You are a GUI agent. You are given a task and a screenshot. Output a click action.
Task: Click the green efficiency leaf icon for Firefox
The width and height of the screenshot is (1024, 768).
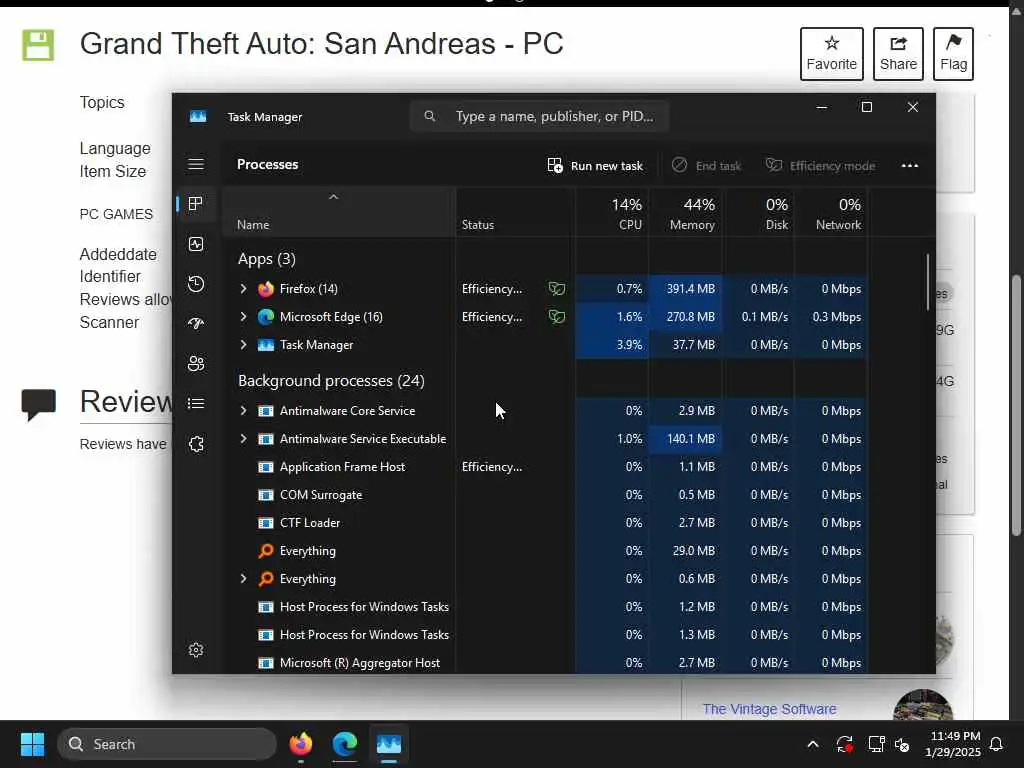coord(556,289)
